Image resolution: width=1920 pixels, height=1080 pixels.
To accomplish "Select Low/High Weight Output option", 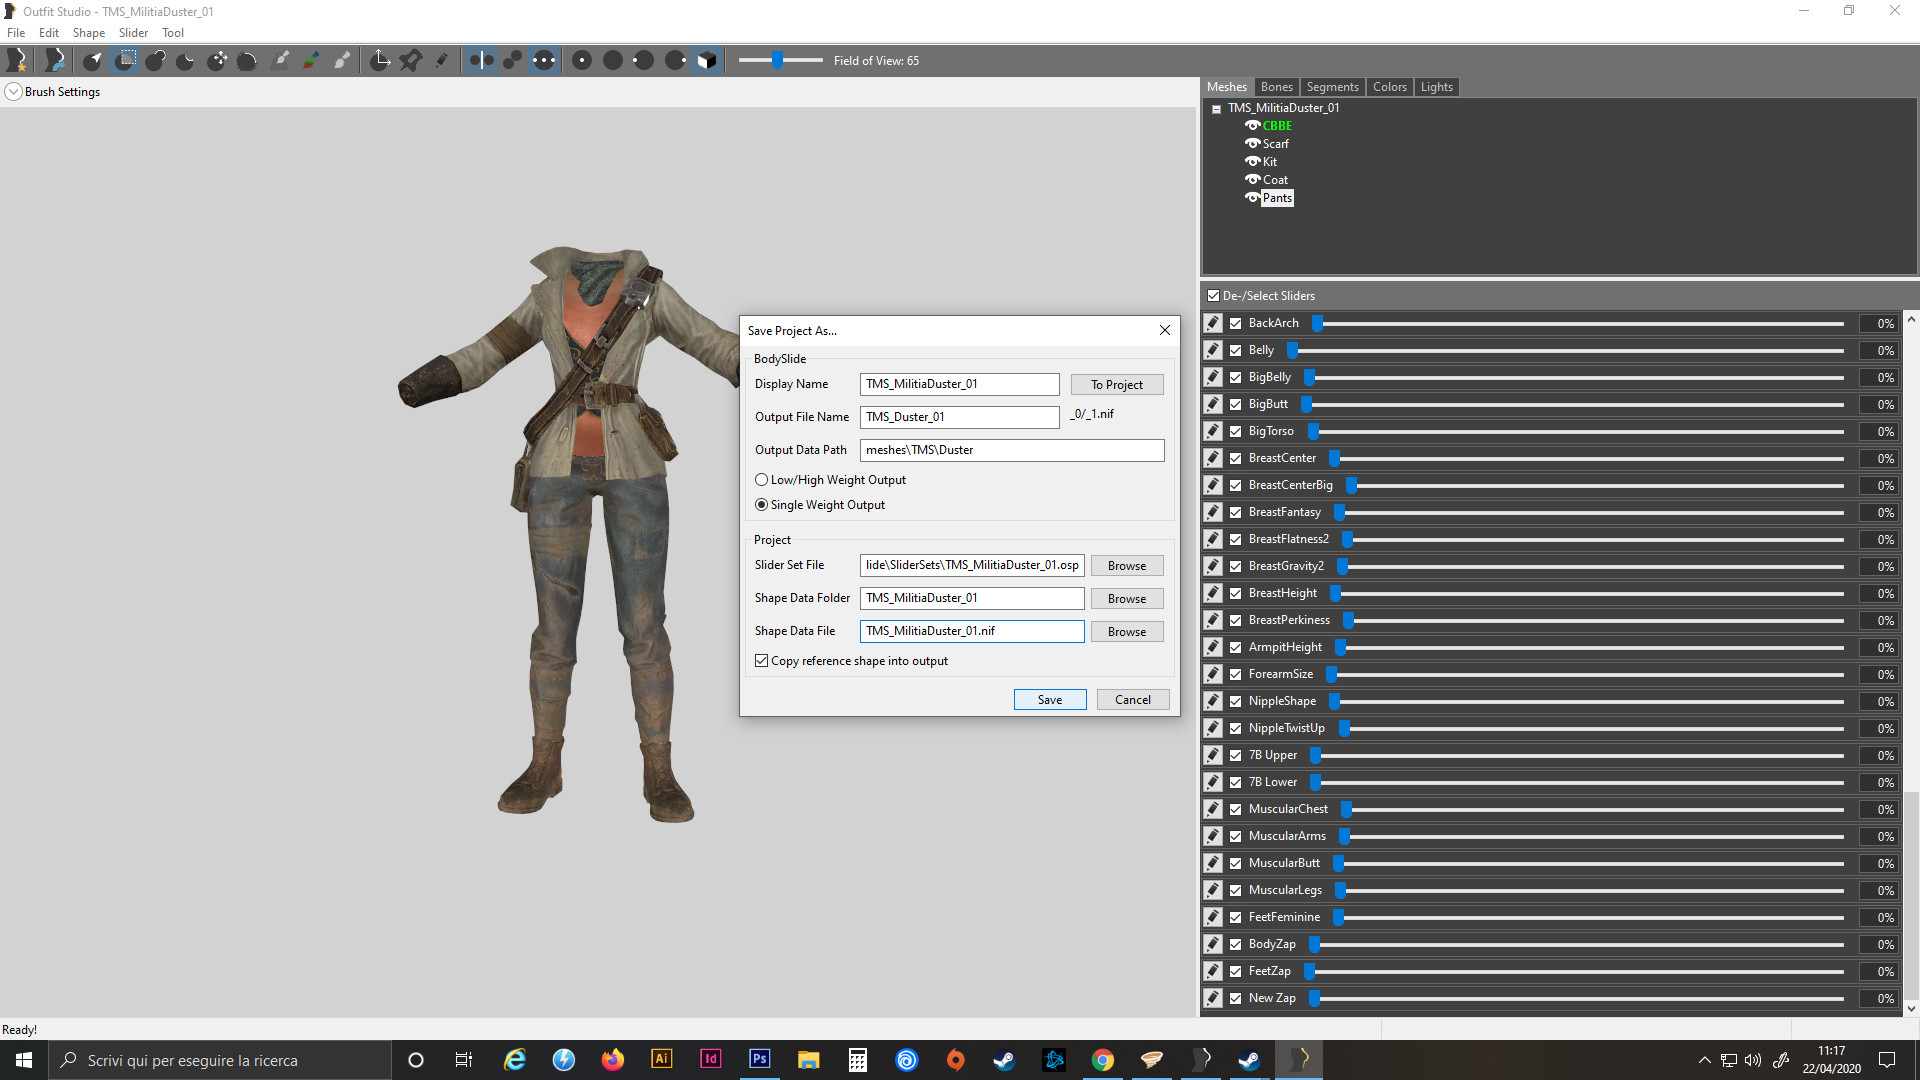I will 762,480.
